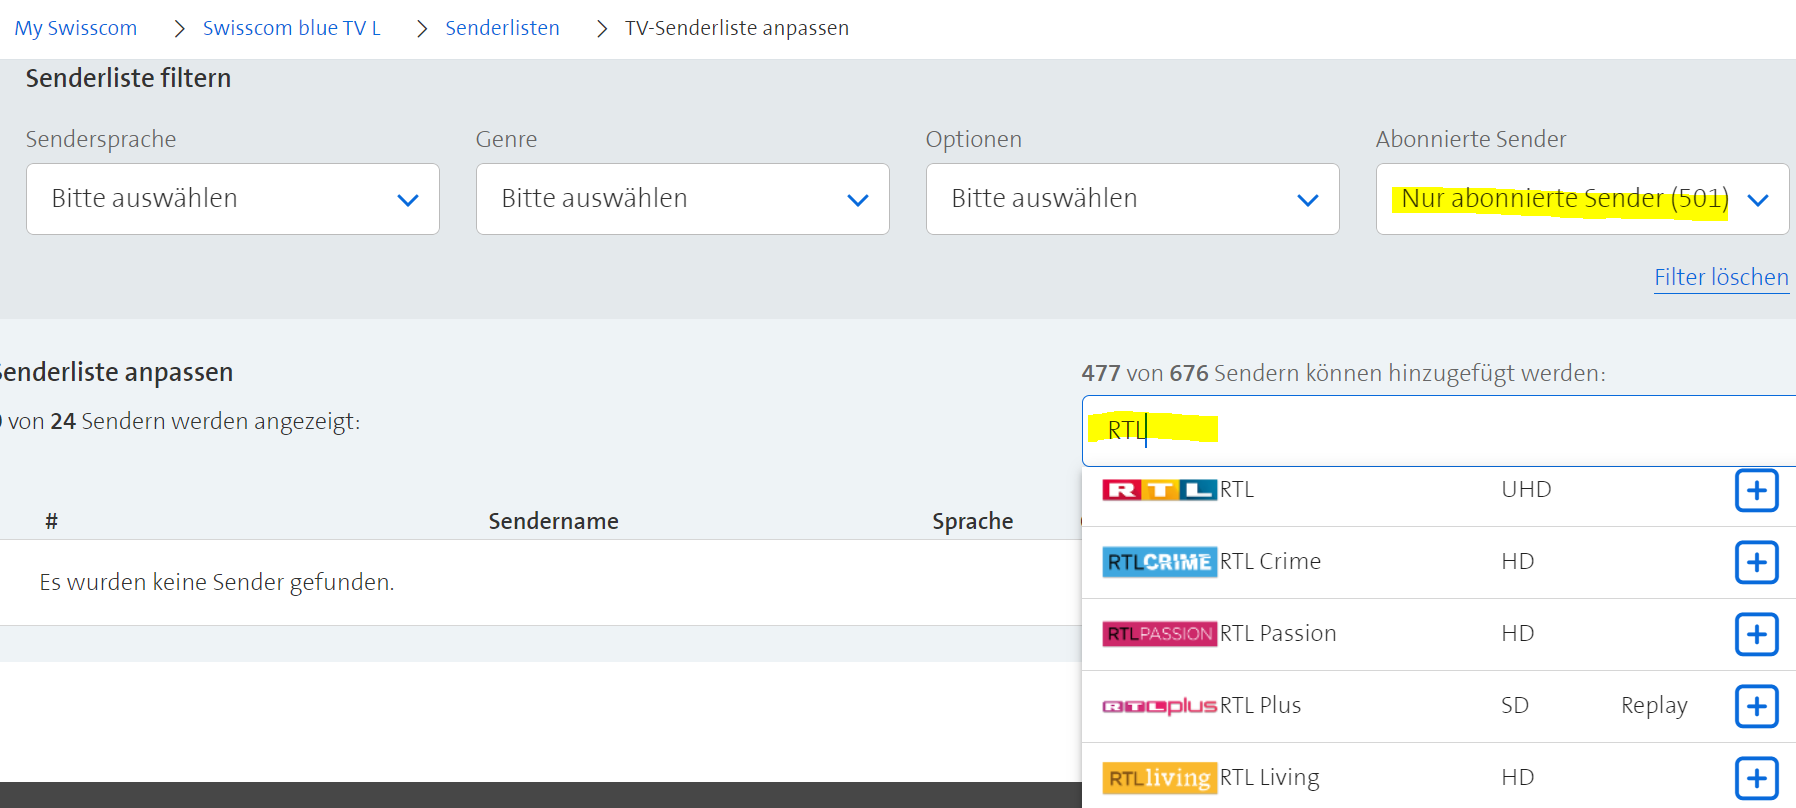Click the RTL Crime channel logo
This screenshot has width=1796, height=808.
1159,562
